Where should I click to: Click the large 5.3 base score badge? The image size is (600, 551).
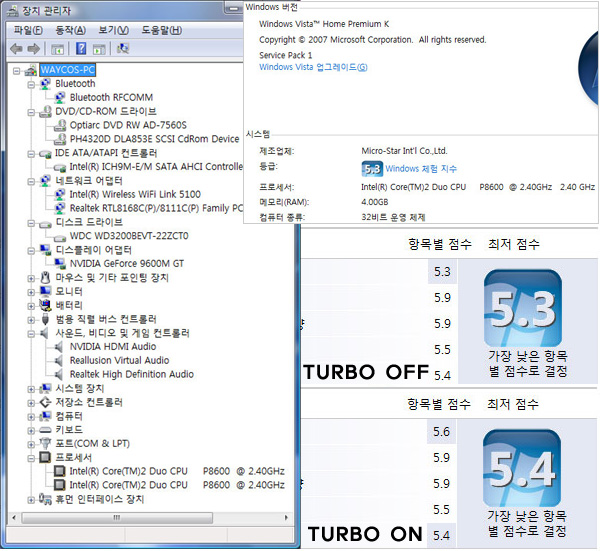[523, 308]
